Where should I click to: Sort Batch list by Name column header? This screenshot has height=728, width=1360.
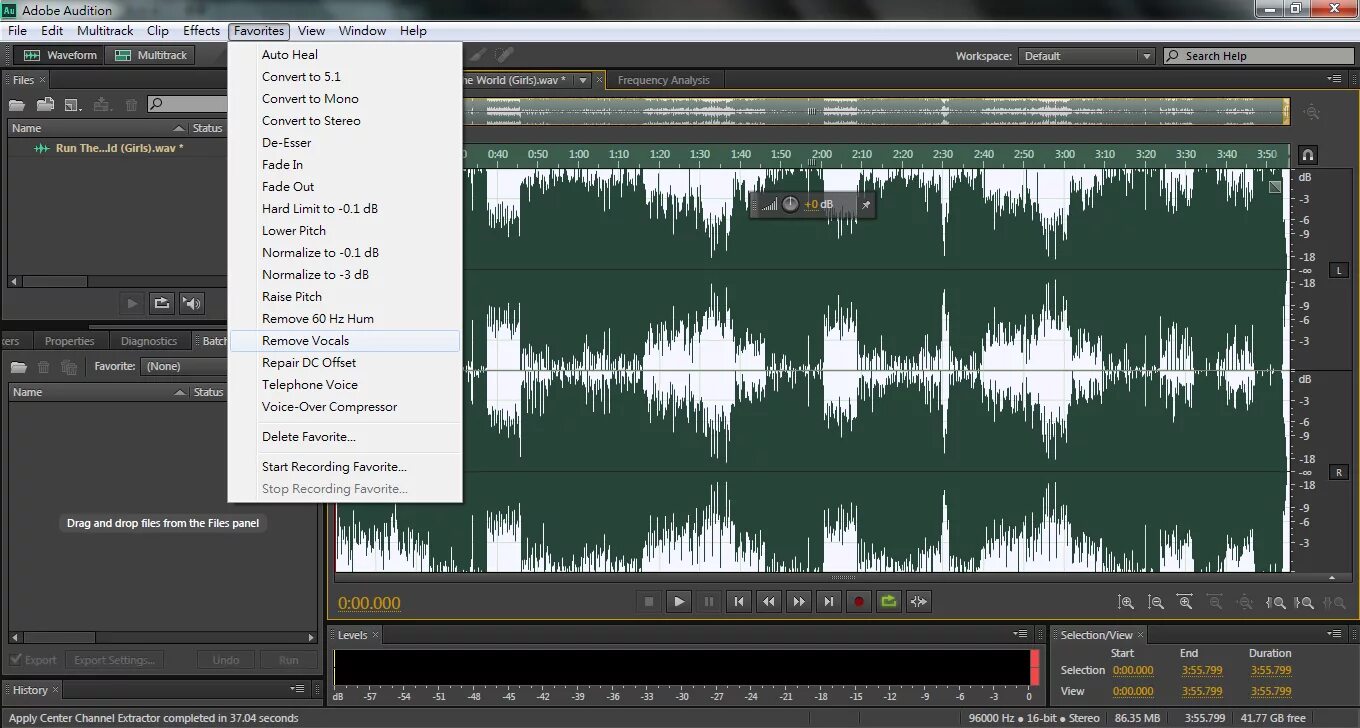pyautogui.click(x=98, y=392)
